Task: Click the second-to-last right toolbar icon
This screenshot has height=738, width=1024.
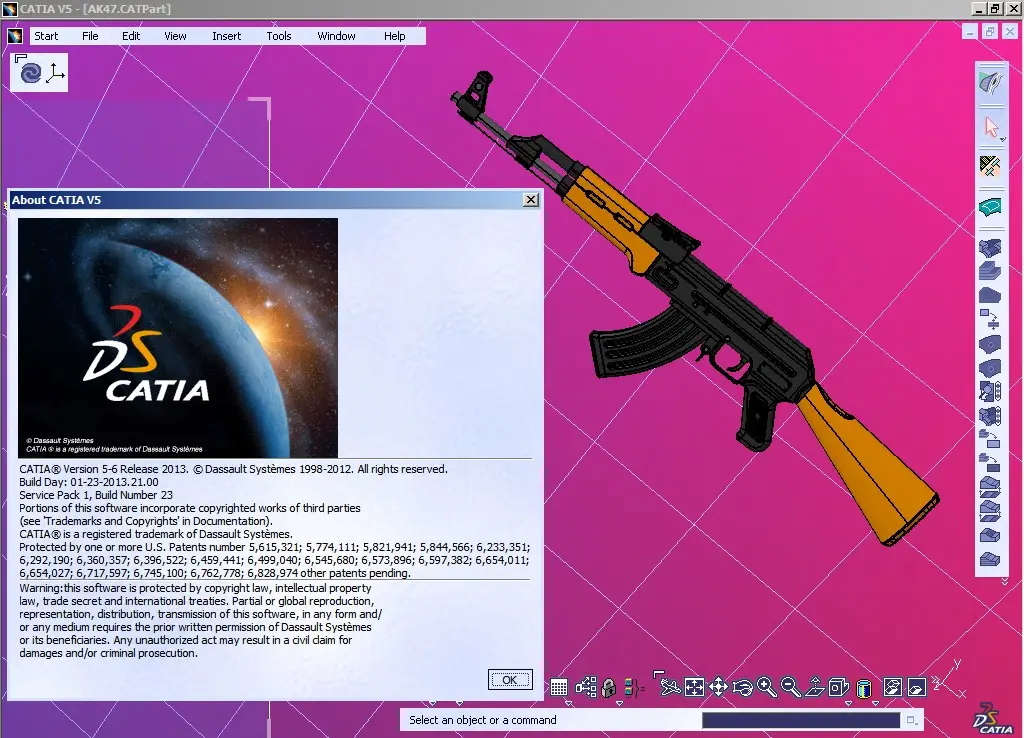Action: pos(990,535)
